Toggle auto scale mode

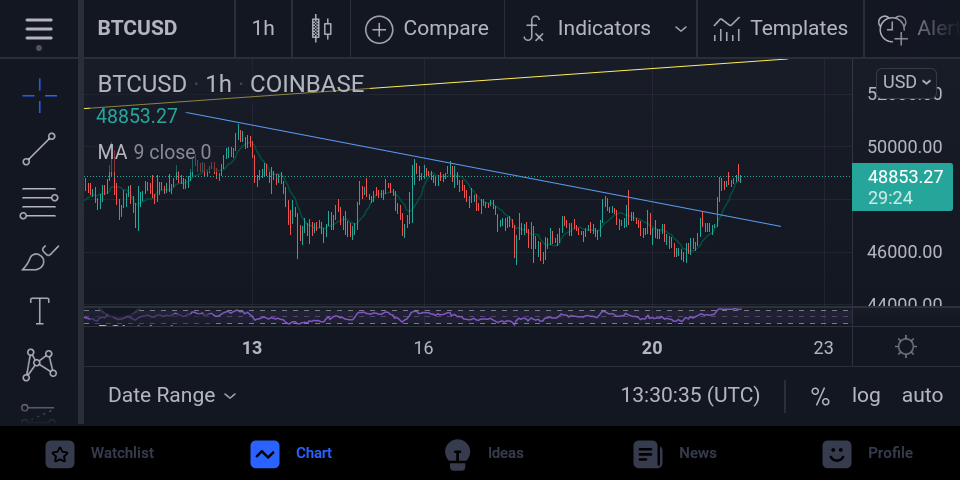click(922, 396)
